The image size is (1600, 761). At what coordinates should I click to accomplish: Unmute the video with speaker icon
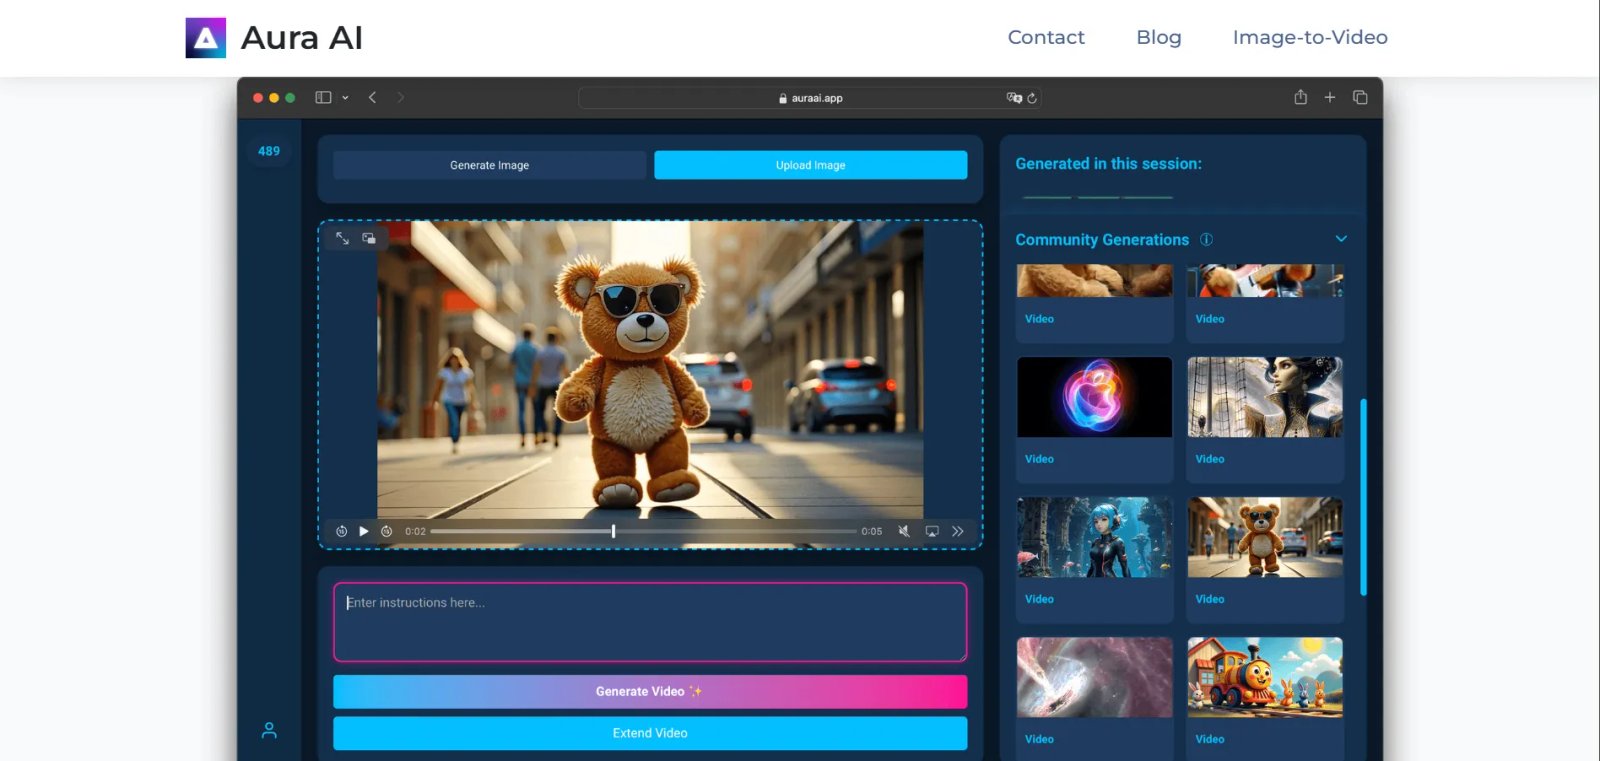[x=904, y=531]
